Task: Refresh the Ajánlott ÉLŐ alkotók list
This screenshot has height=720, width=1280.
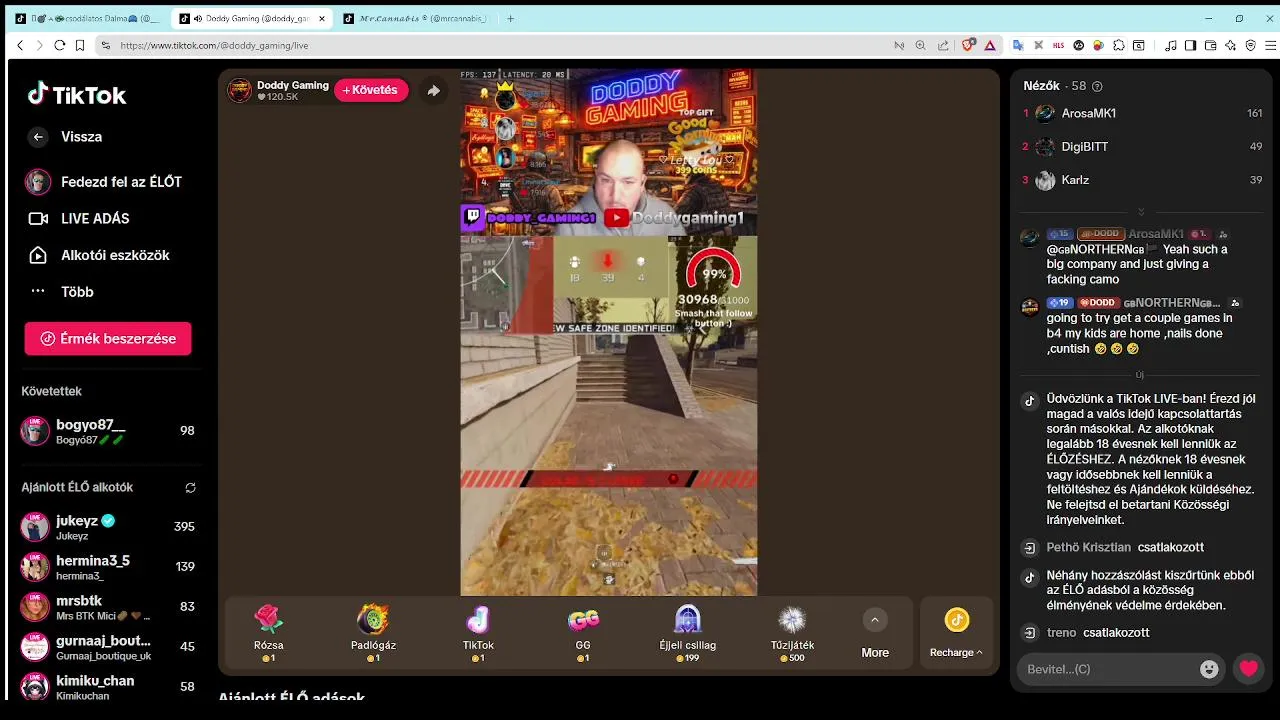Action: [190, 488]
